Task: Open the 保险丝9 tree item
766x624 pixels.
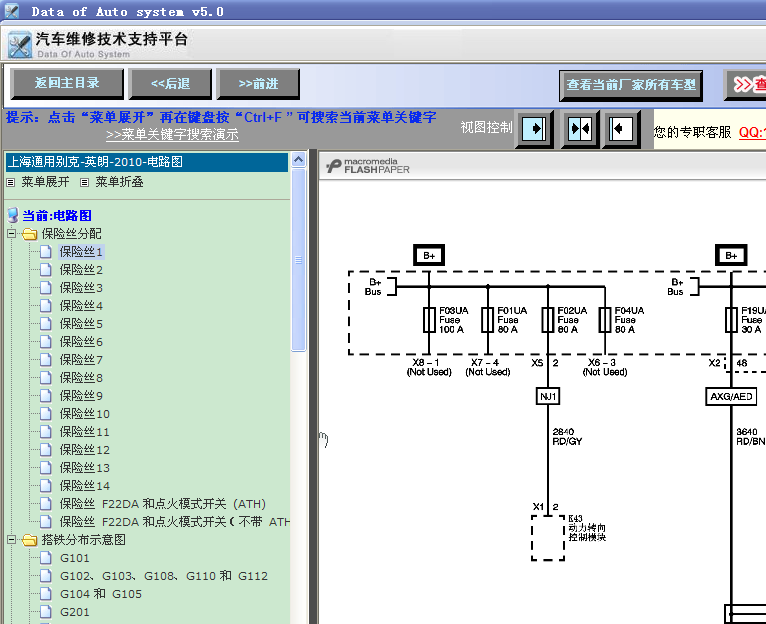Action: click(x=81, y=396)
